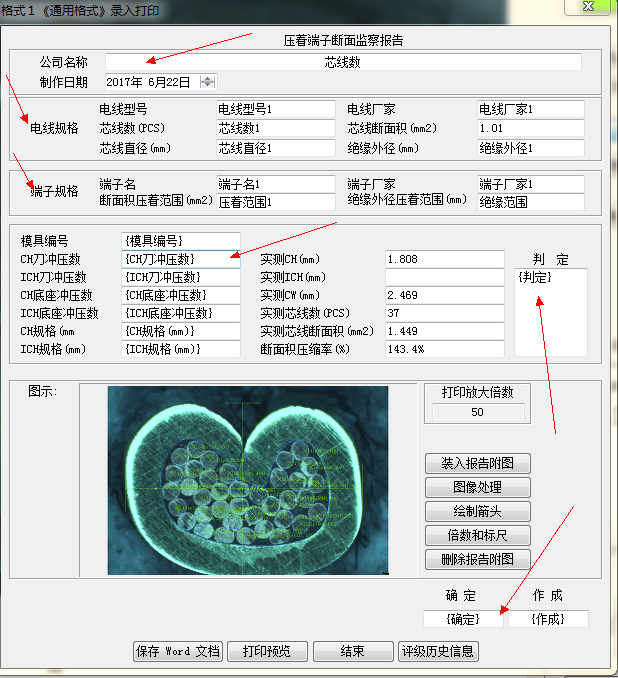This screenshot has width=618, height=678.
Task: Click the 芯线断面积 field showing 1.01
Action: point(530,128)
